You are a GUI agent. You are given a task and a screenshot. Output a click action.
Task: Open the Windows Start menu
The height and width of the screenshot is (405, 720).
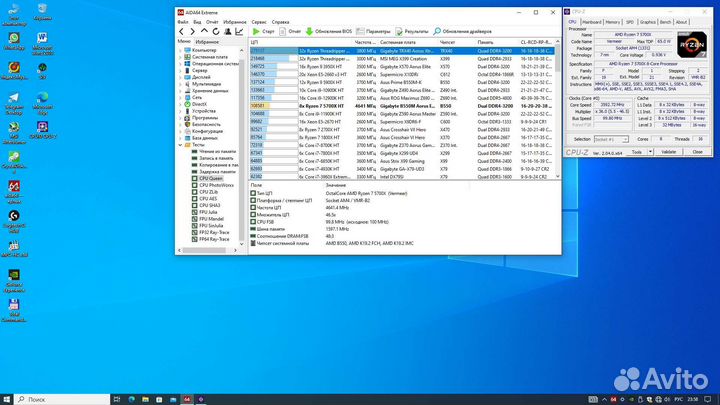click(6, 399)
